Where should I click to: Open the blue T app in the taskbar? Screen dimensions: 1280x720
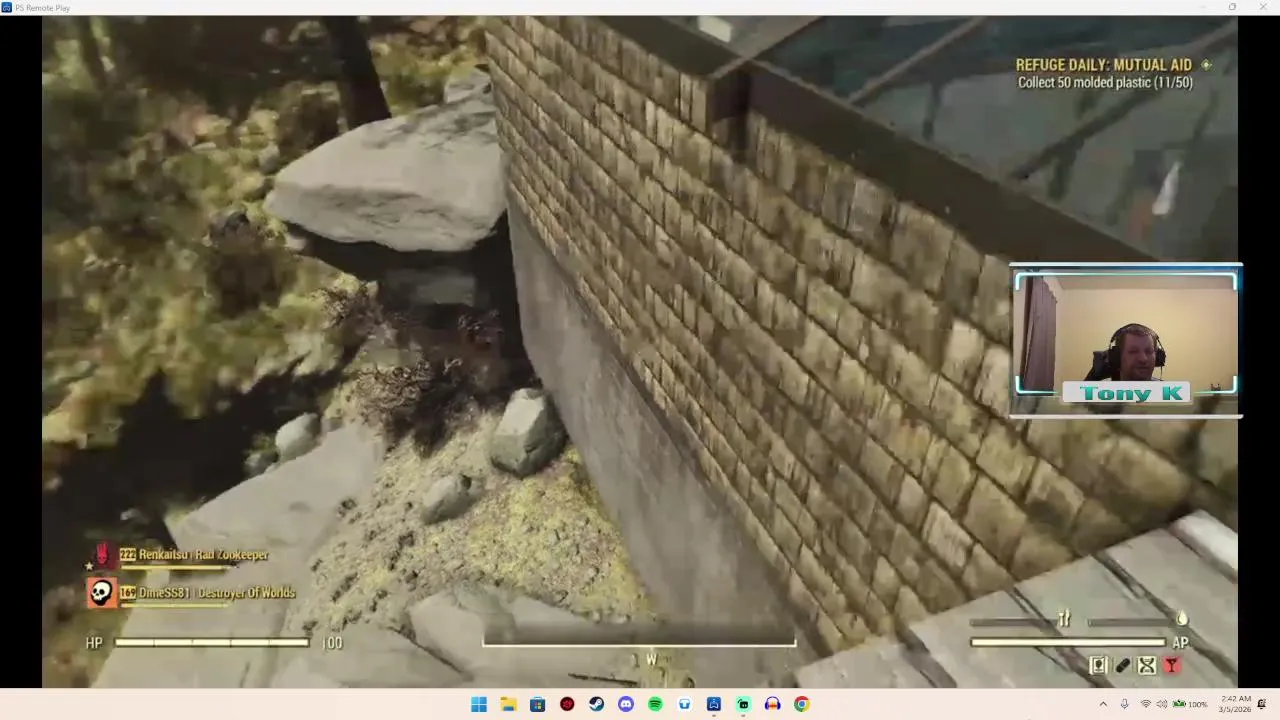point(684,704)
